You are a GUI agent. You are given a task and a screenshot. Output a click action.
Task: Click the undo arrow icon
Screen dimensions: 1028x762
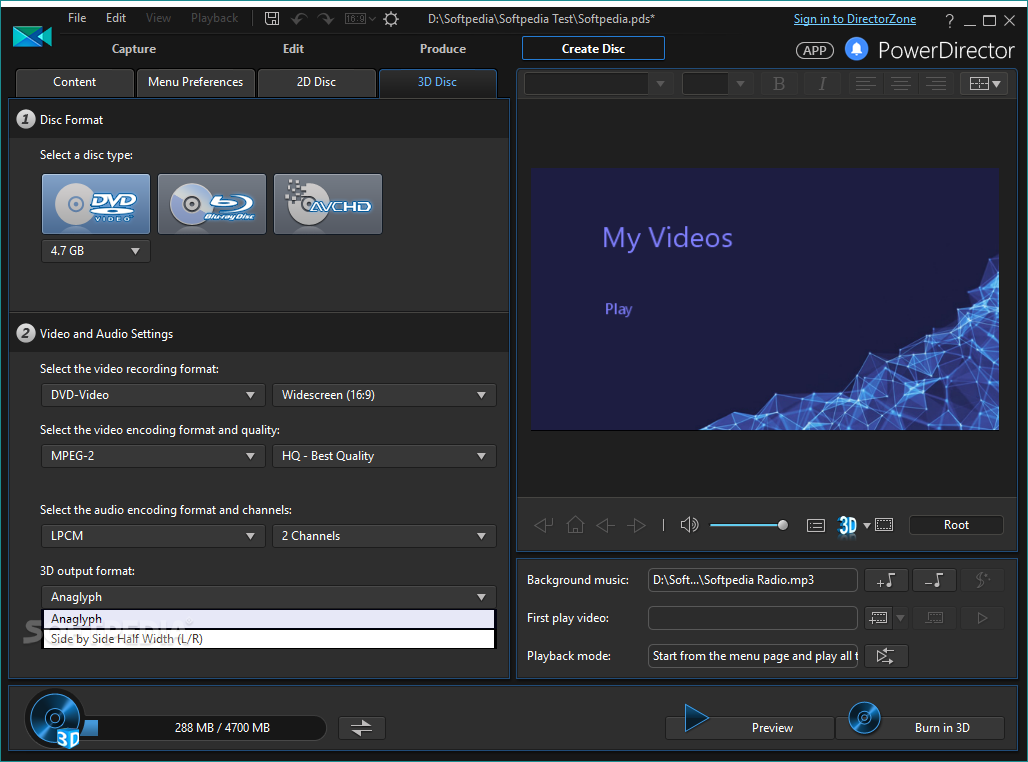coord(299,19)
